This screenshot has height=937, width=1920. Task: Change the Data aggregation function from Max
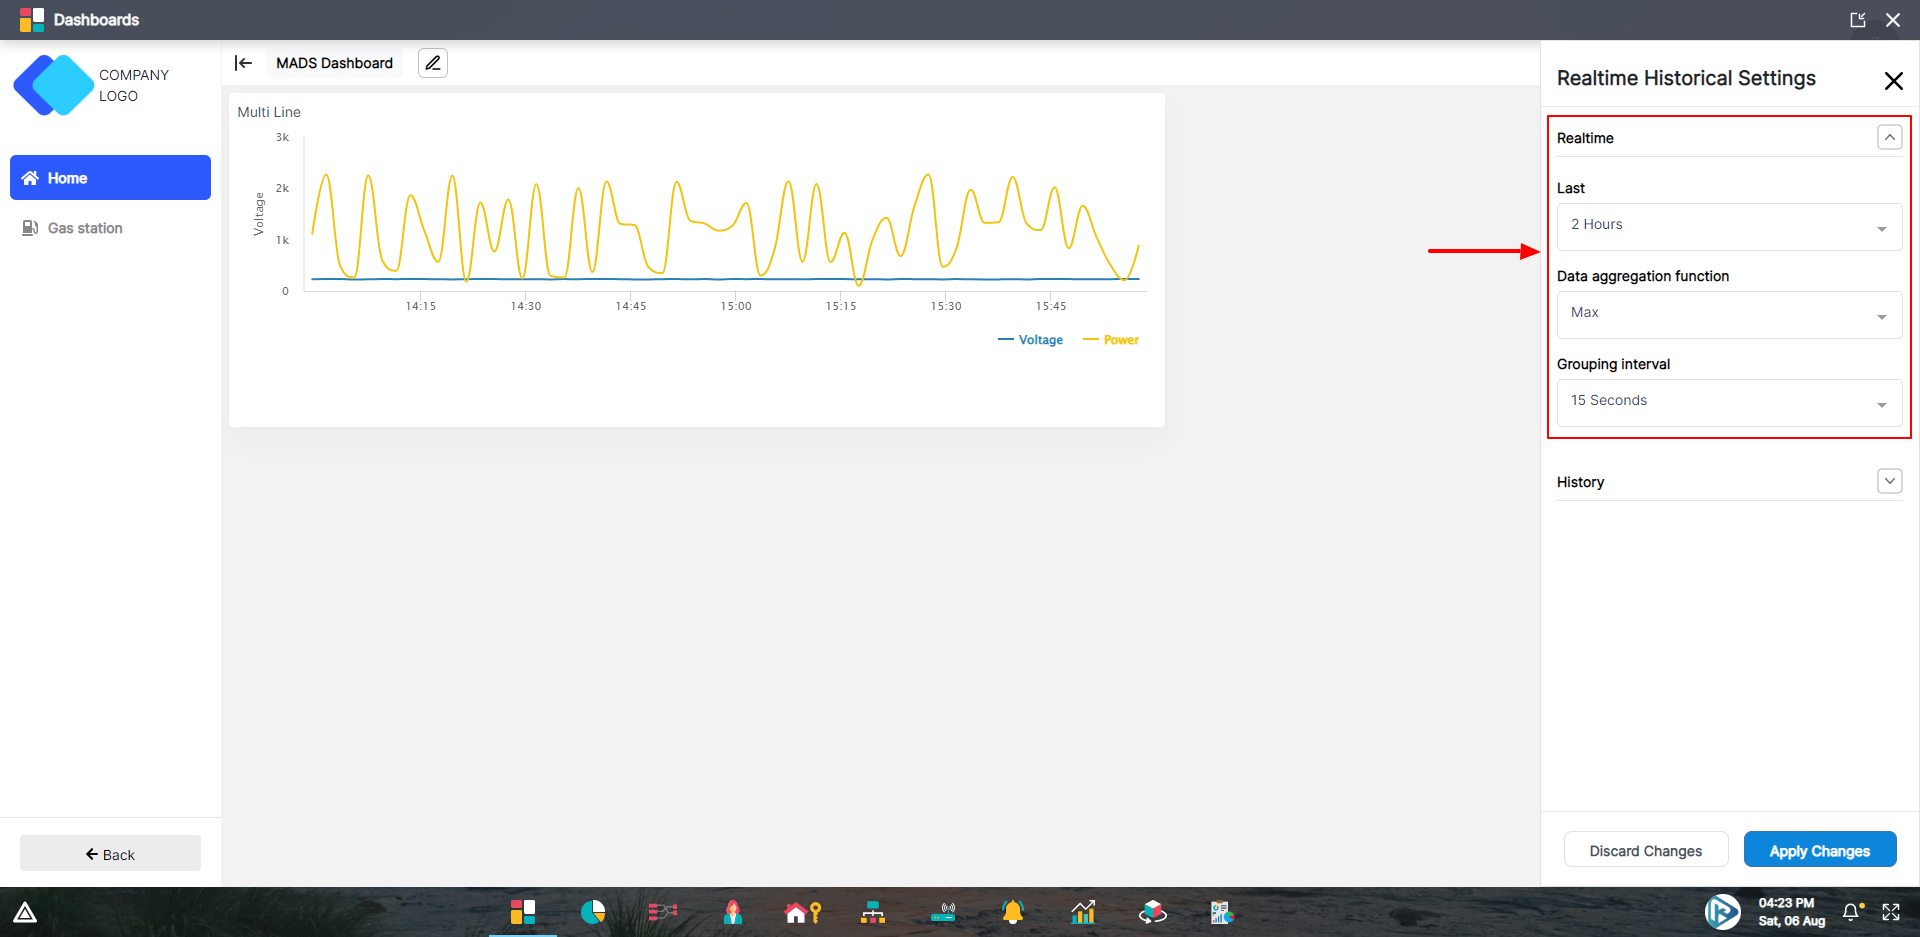[x=1728, y=314]
